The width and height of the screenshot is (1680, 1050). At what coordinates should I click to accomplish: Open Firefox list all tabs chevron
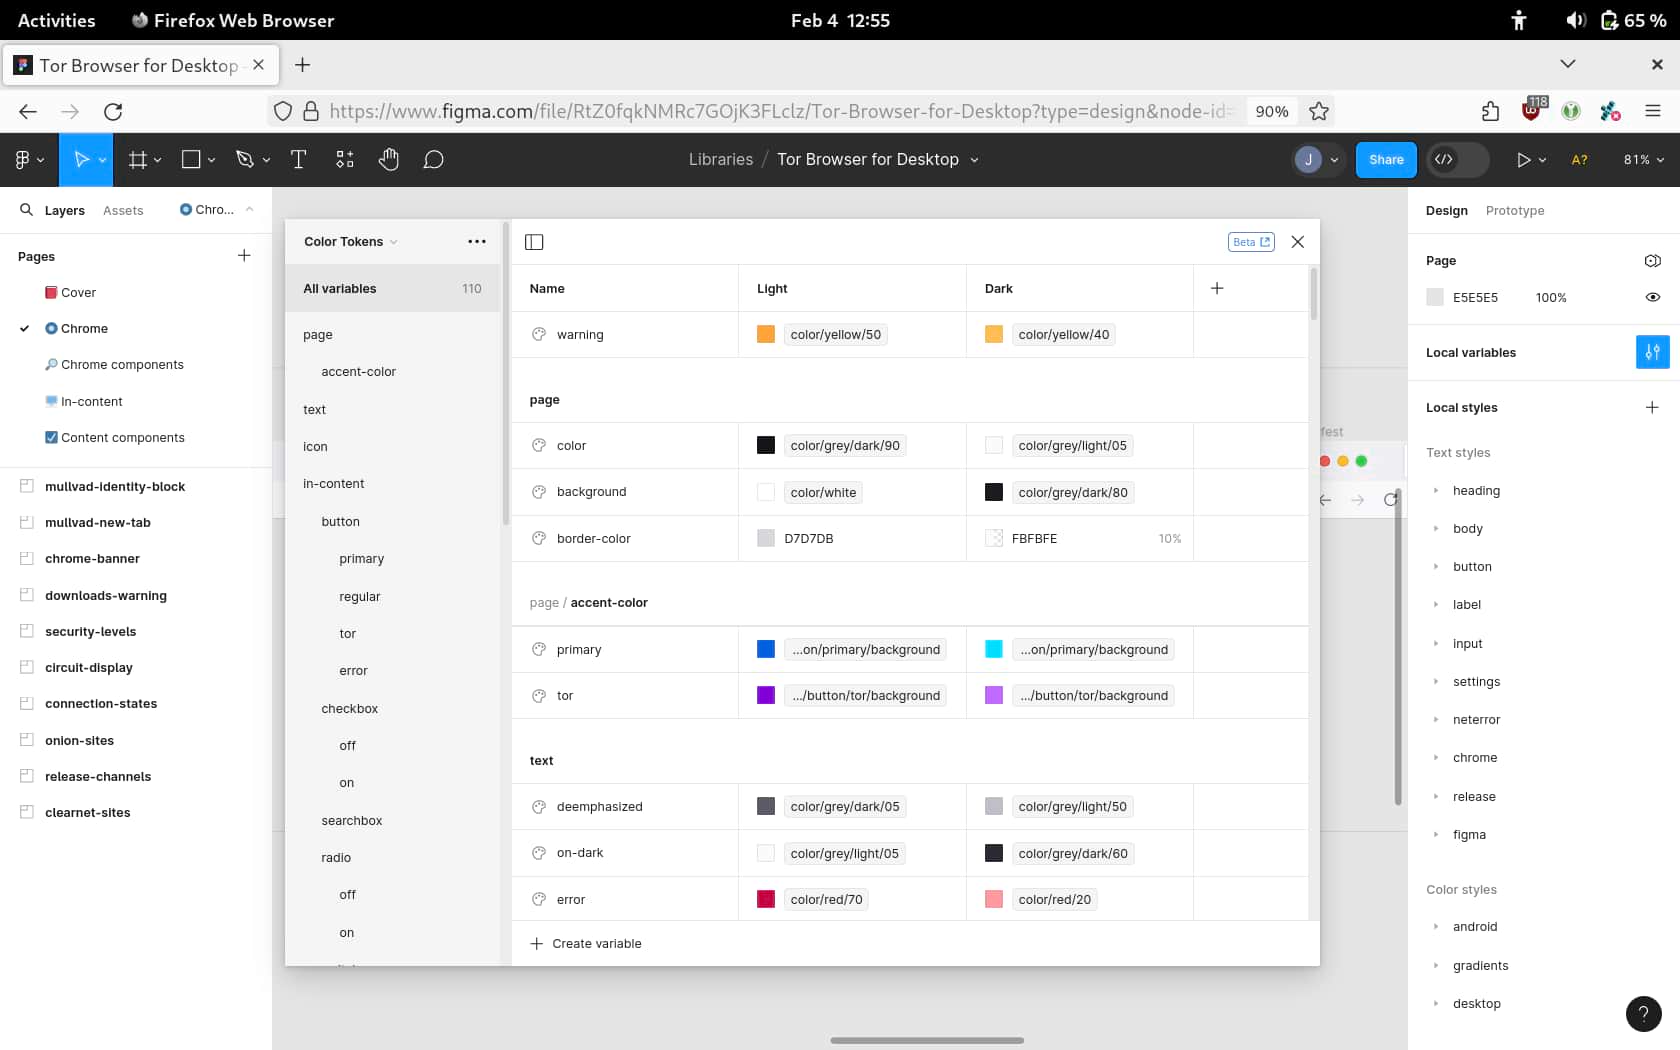click(x=1568, y=64)
